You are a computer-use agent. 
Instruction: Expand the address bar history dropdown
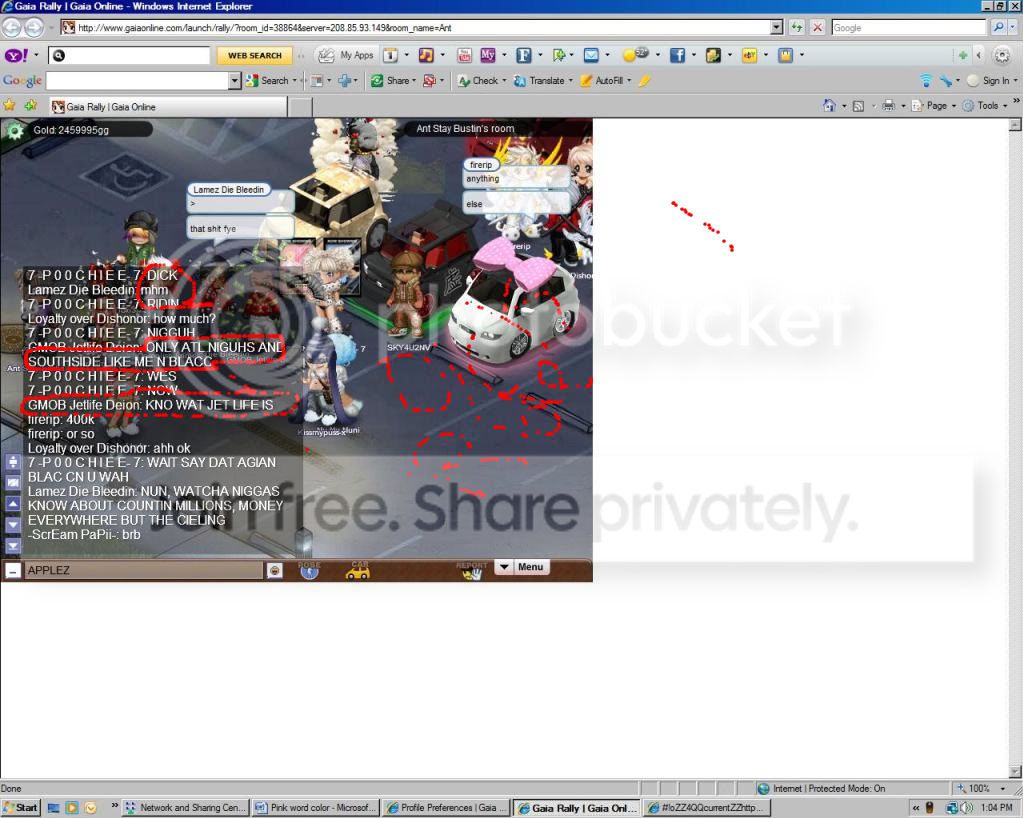776,27
